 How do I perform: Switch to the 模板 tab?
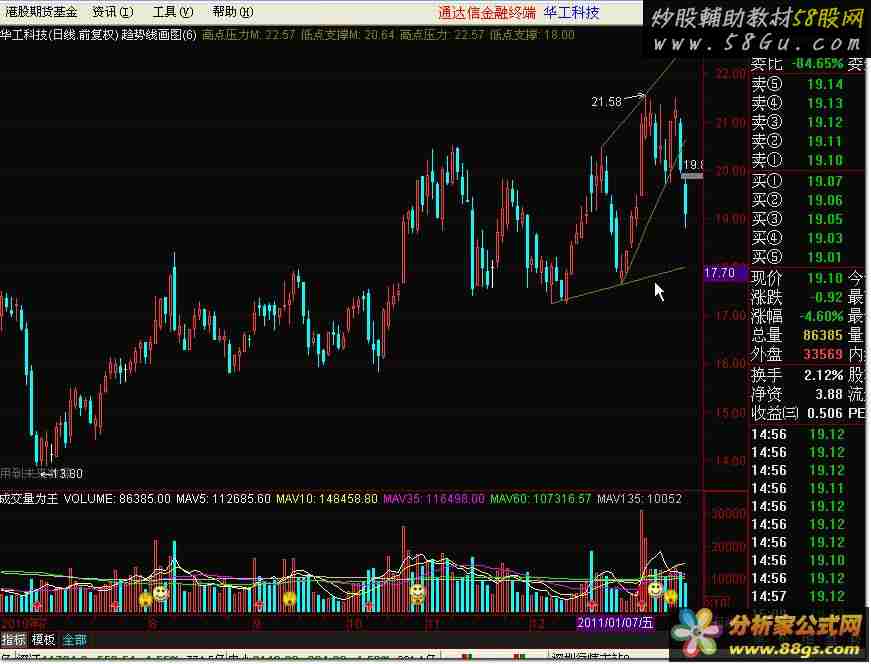point(43,640)
